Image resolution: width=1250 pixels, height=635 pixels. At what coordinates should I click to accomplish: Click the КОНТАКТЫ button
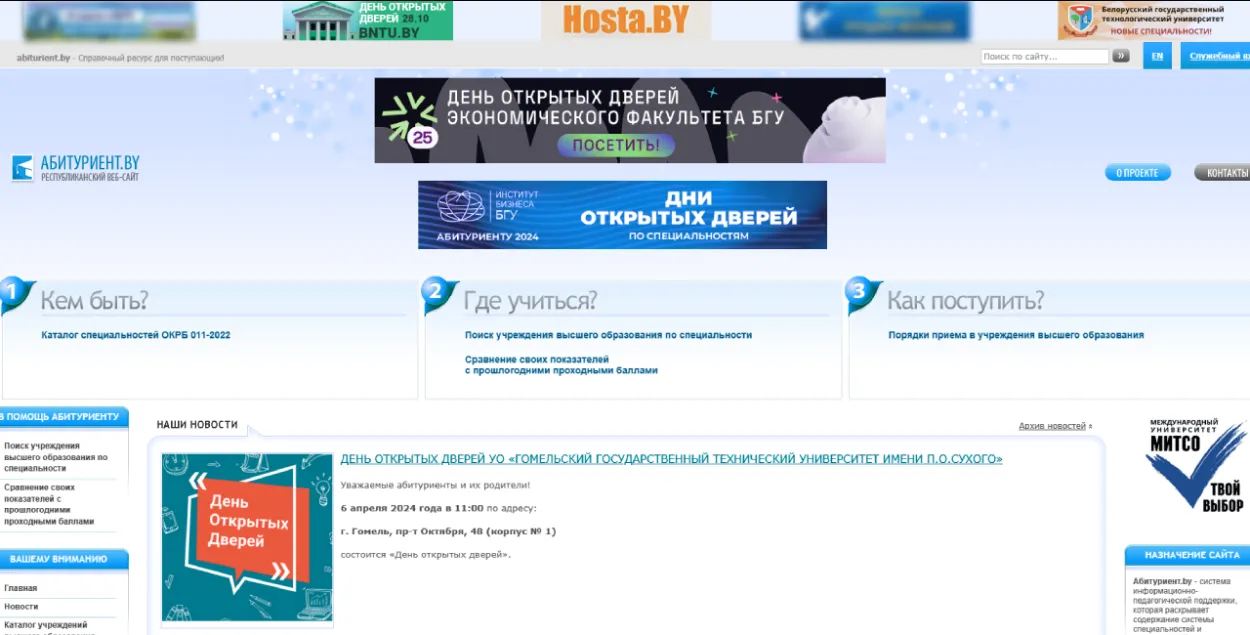coord(1222,173)
